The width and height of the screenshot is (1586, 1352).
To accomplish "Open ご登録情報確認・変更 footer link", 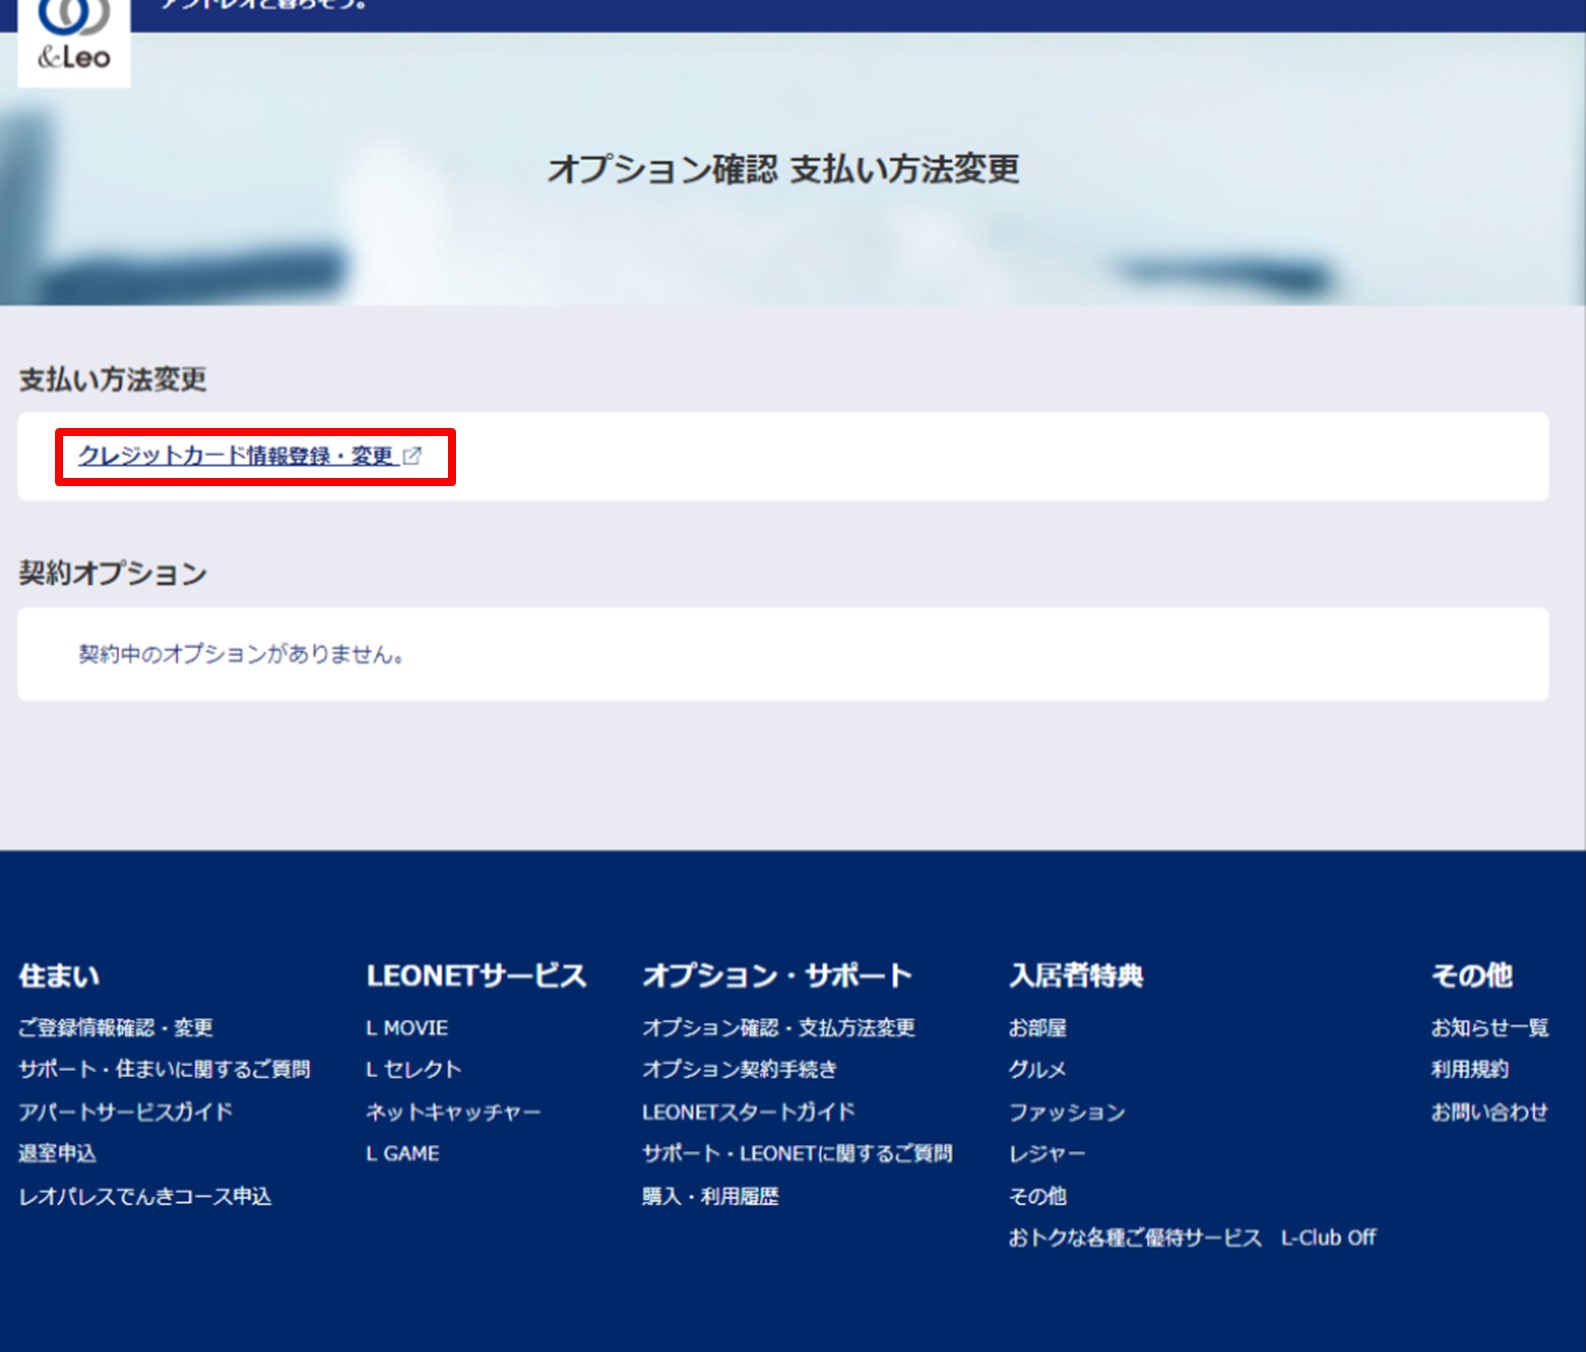I will [x=116, y=1028].
